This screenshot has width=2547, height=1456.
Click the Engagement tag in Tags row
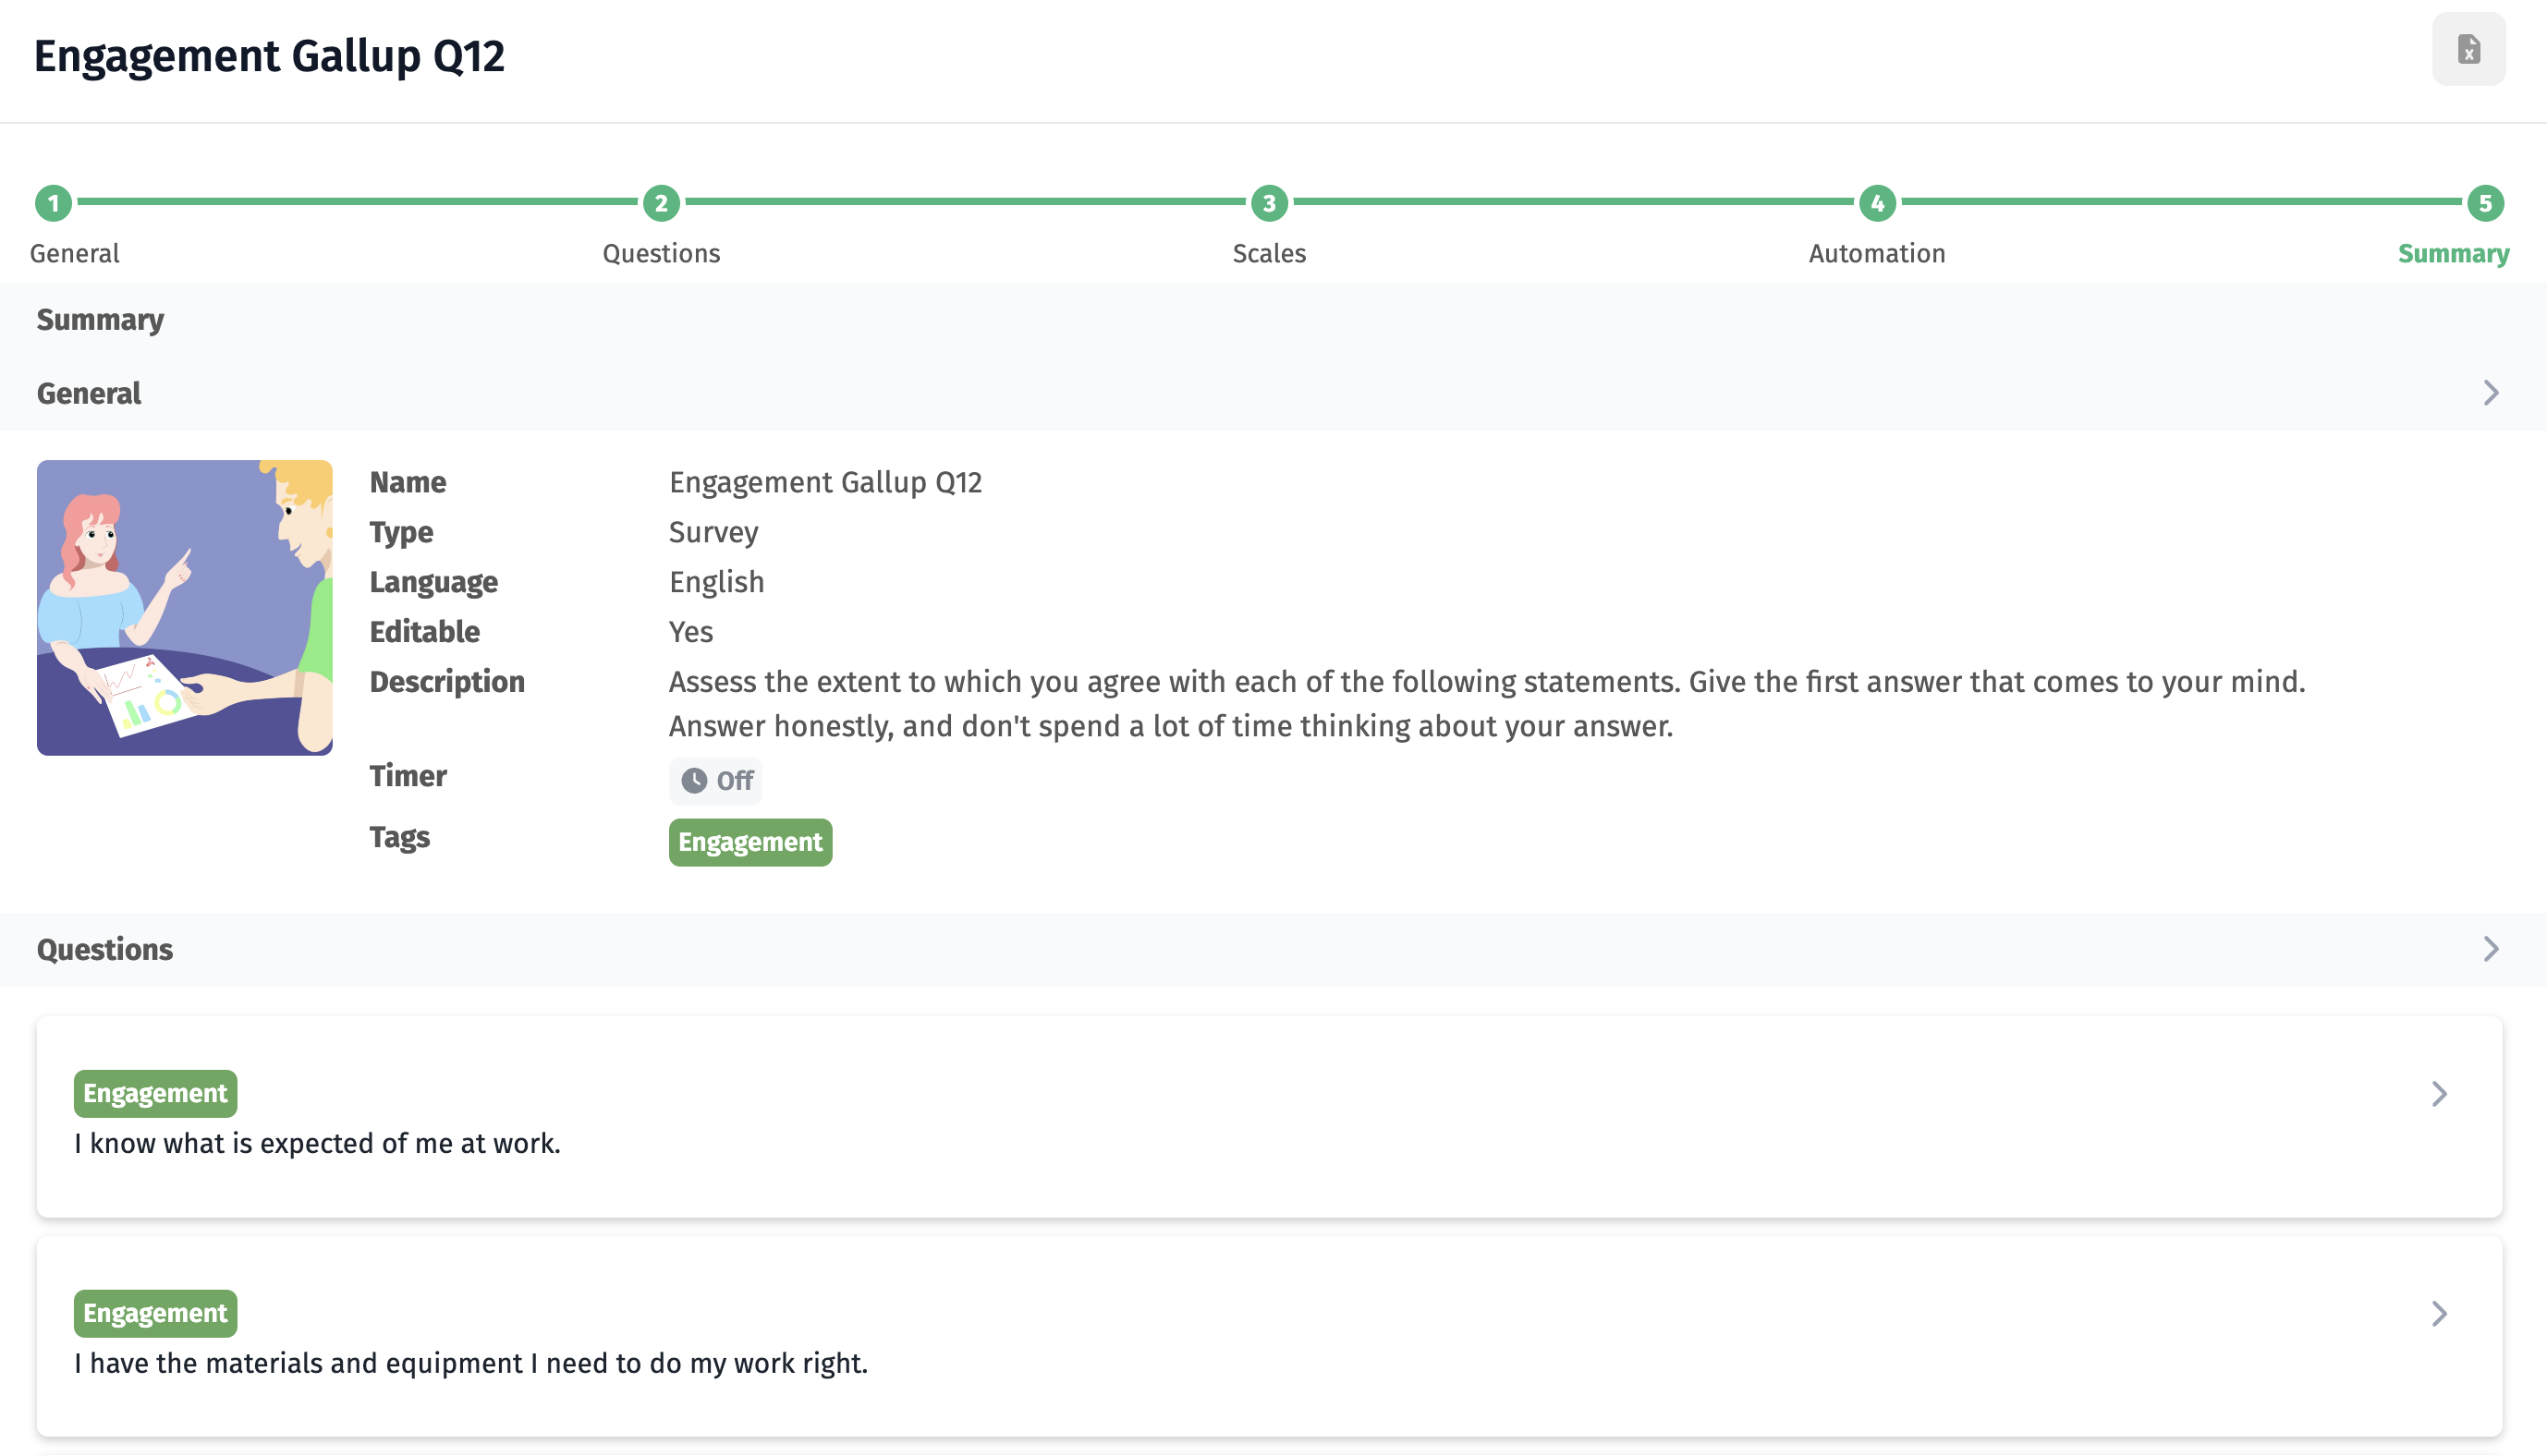750,842
